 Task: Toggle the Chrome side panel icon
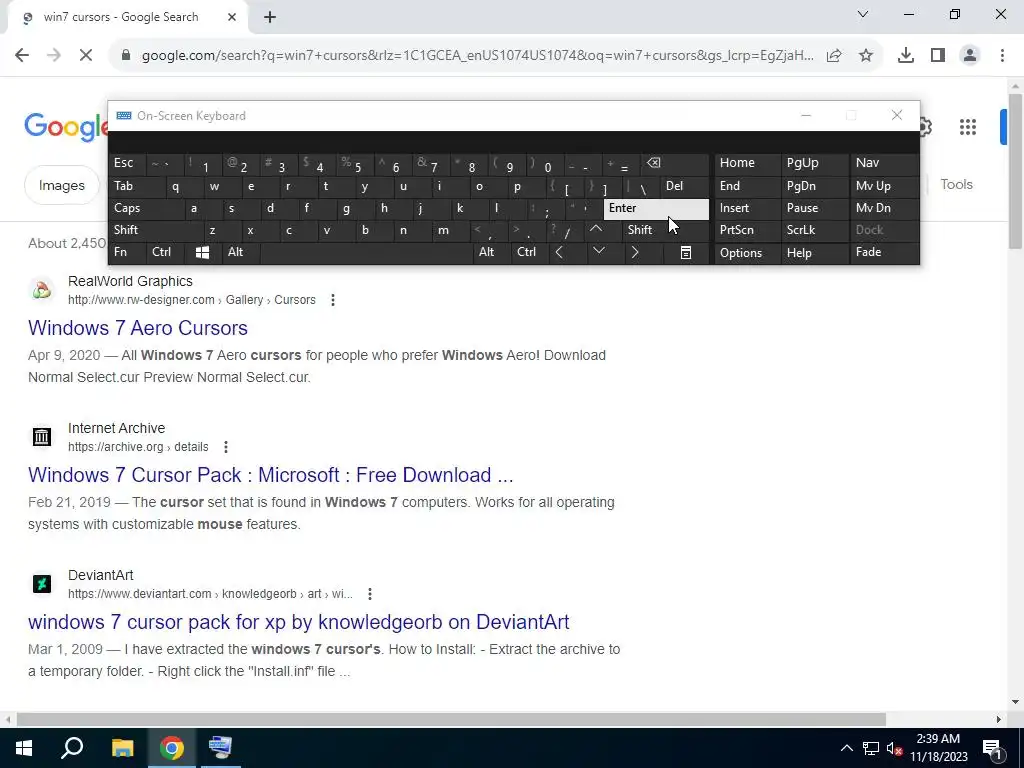click(938, 56)
